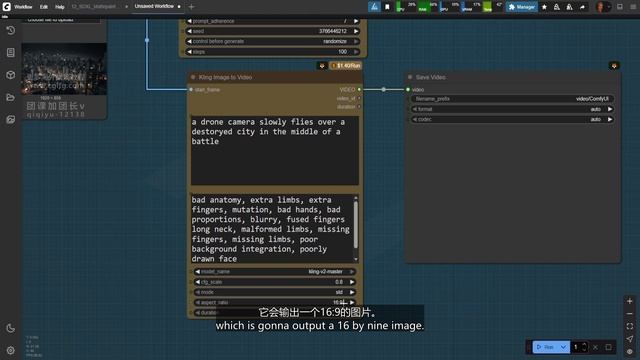The image size is (640, 360).
Task: Open the queue history sidebar panel
Action: (x=11, y=31)
